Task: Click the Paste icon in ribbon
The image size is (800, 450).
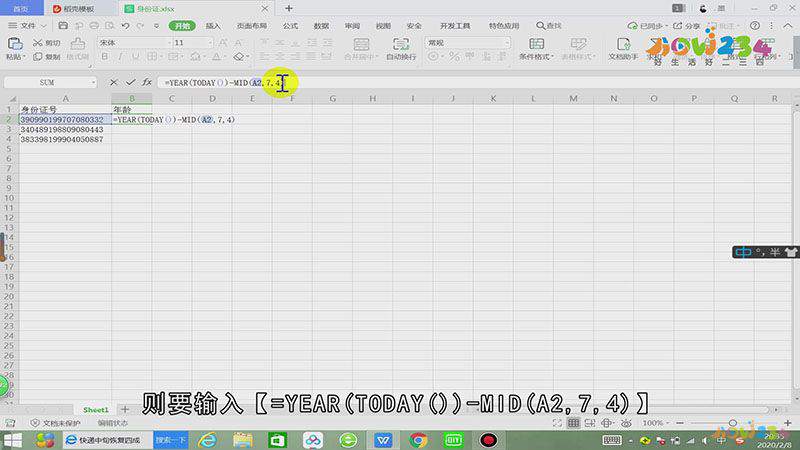Action: [14, 44]
